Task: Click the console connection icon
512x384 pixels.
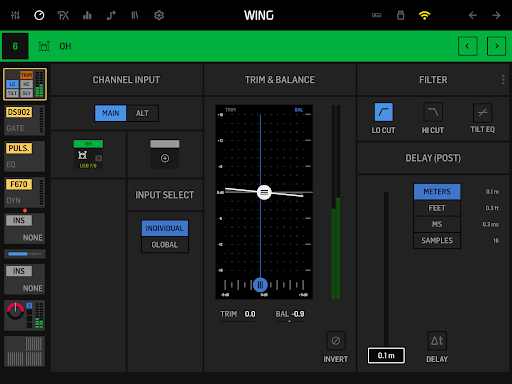Action: pyautogui.click(x=377, y=15)
